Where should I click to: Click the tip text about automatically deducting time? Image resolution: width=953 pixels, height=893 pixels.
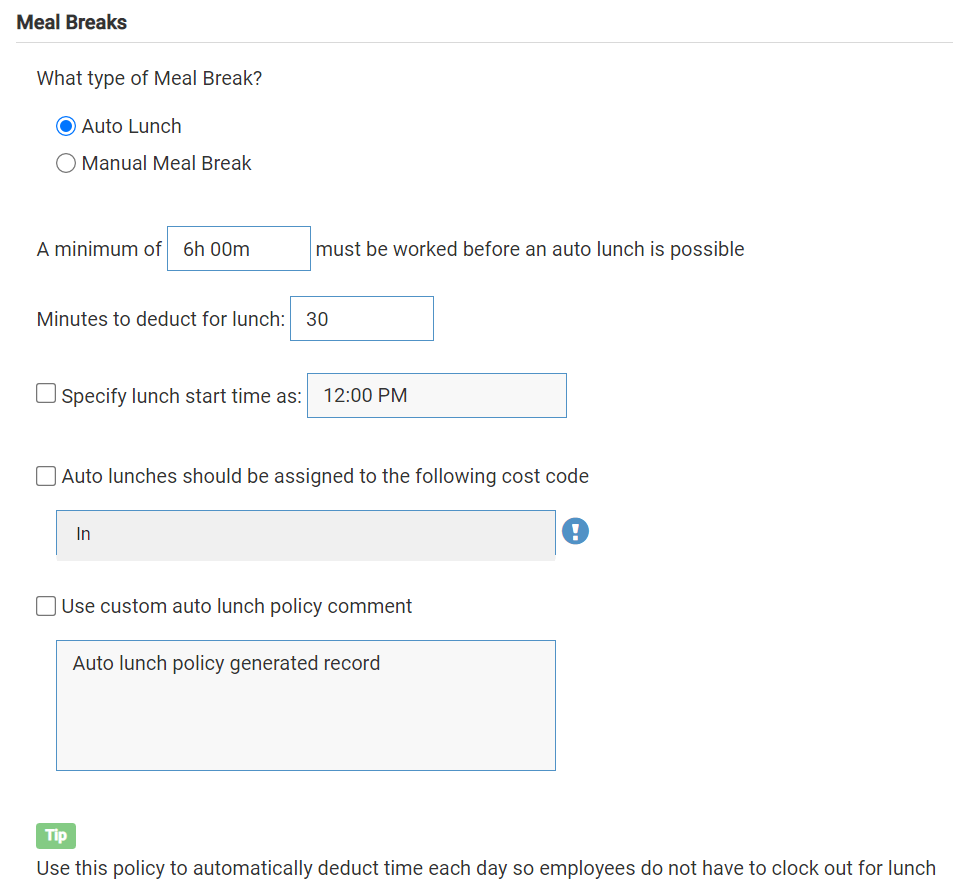(x=486, y=868)
